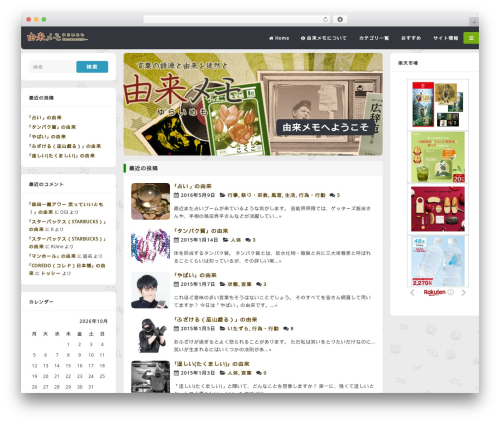Click the Rakuten ad info icon

coord(451,292)
